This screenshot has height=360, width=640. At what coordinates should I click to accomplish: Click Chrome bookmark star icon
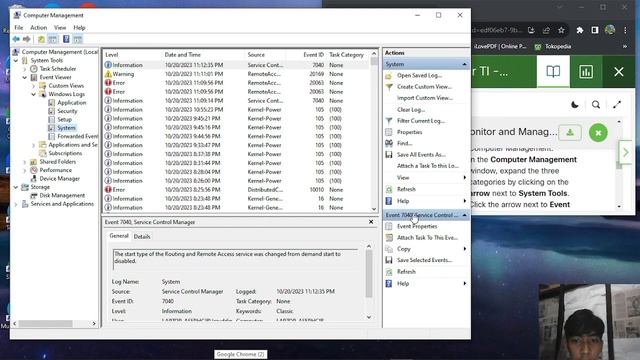point(561,30)
